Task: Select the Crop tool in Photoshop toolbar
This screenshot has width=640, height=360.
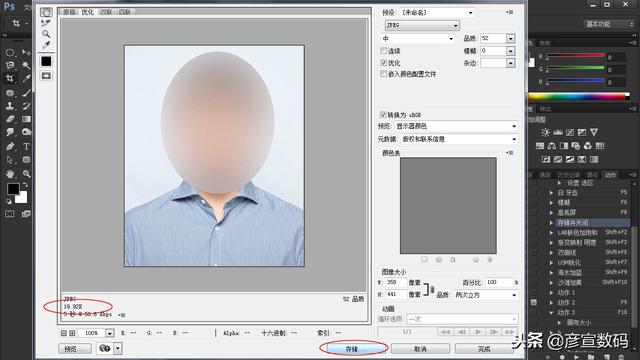Action: [10, 78]
